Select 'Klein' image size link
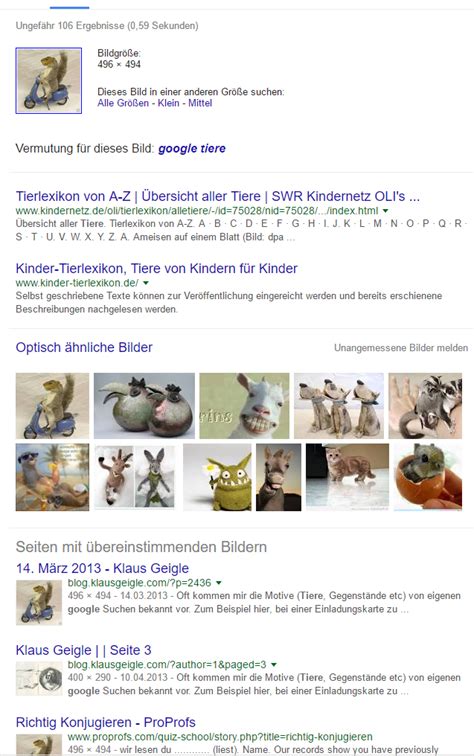This screenshot has width=474, height=756. point(168,103)
